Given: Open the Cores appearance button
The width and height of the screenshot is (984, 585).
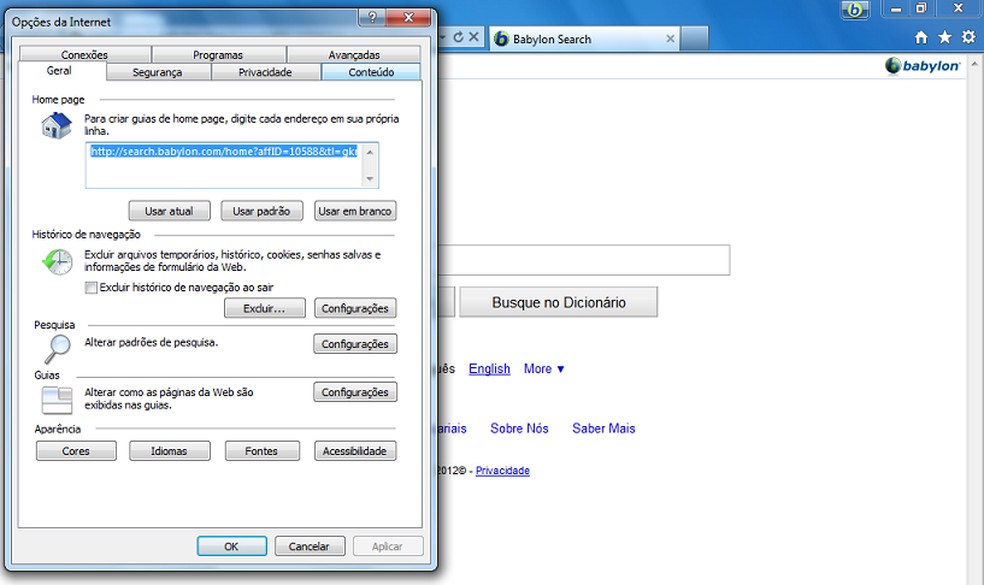Looking at the screenshot, I should tap(76, 451).
